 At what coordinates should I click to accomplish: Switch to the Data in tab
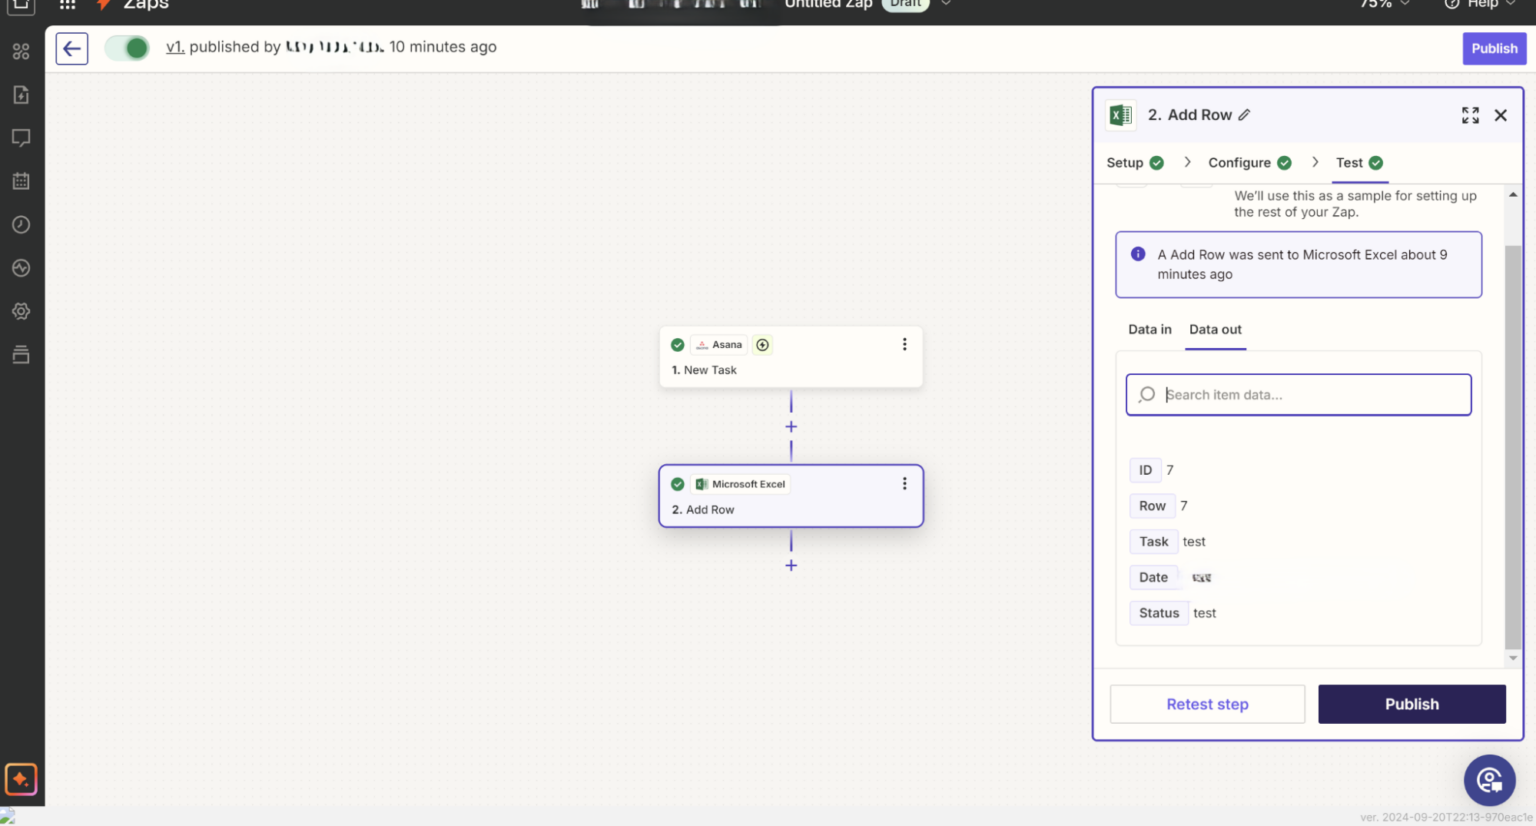(1149, 329)
